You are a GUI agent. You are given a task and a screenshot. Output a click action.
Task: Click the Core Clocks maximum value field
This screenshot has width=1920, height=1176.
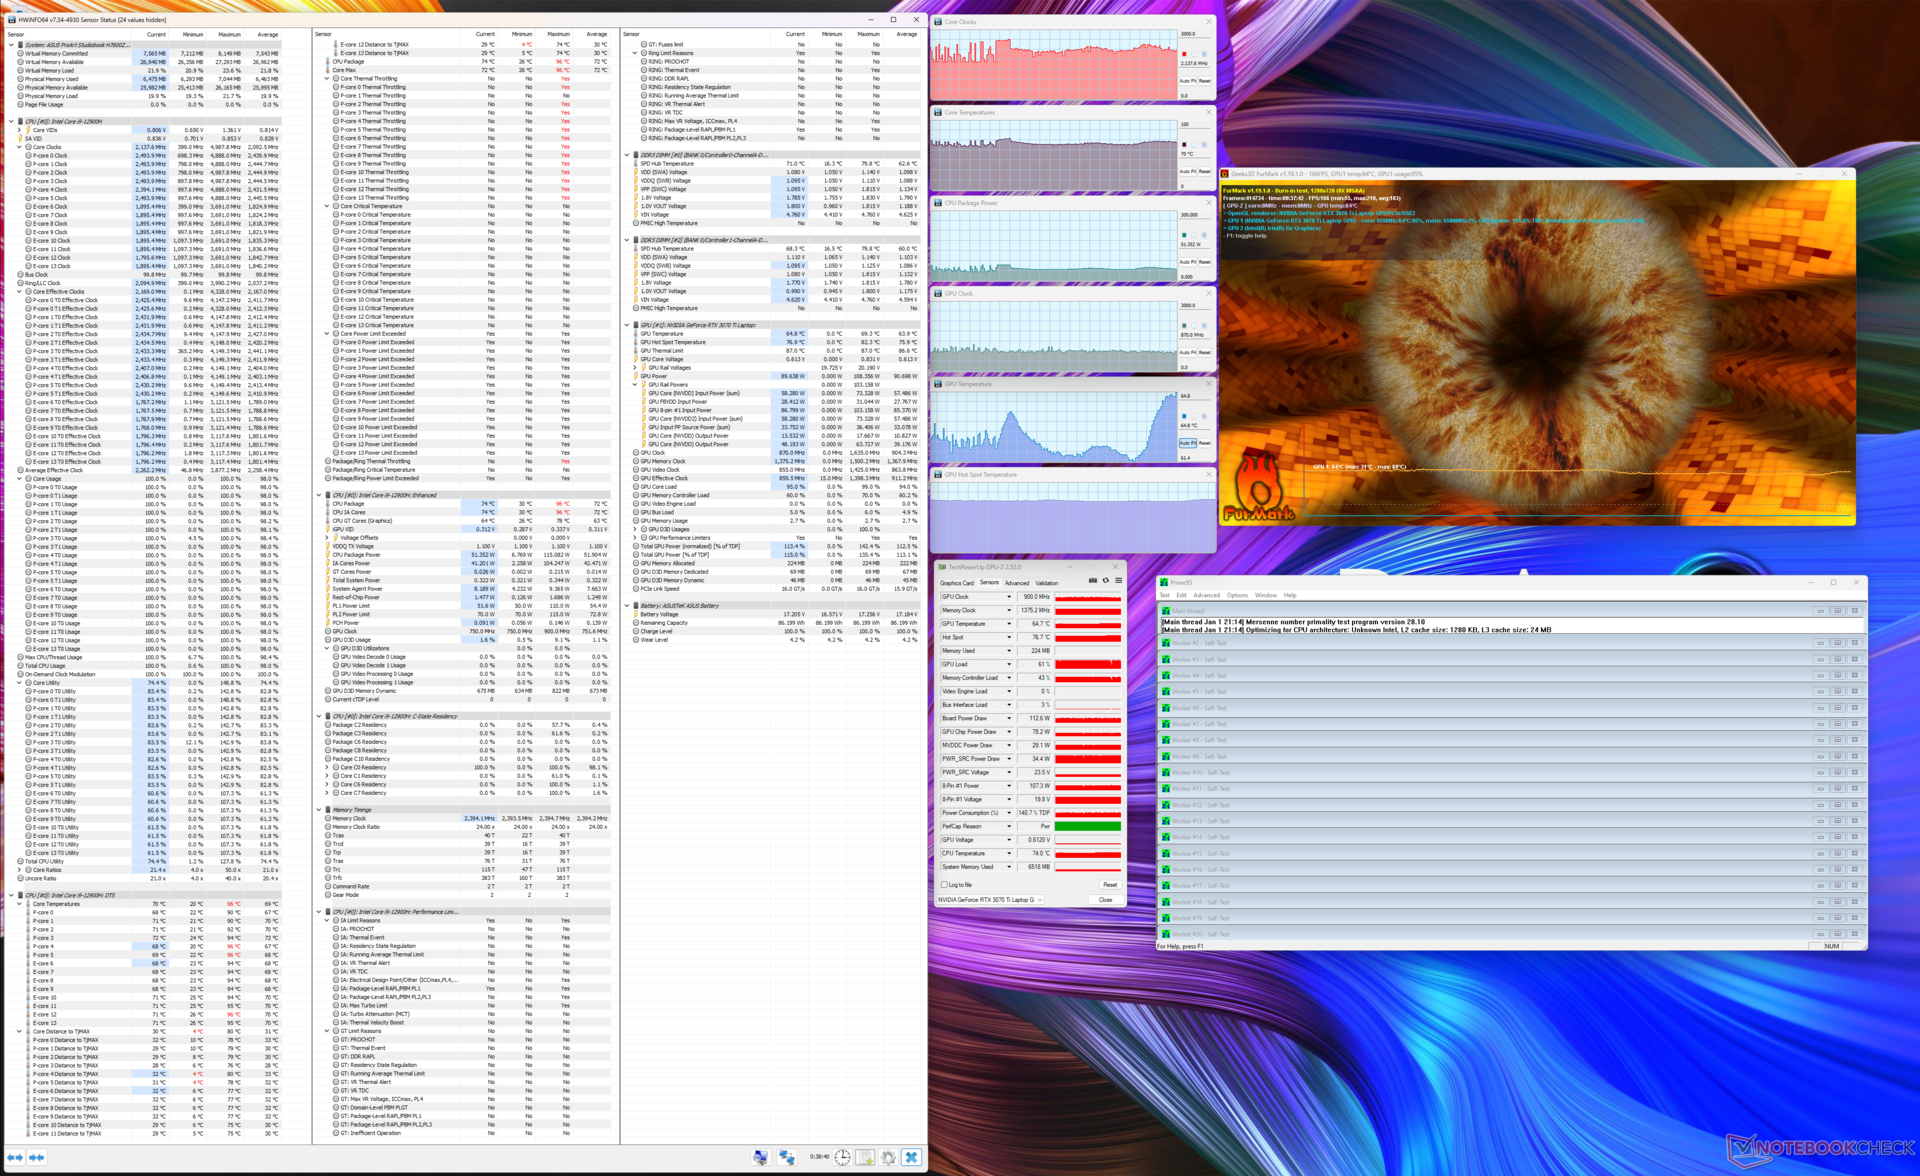[x=1194, y=33]
